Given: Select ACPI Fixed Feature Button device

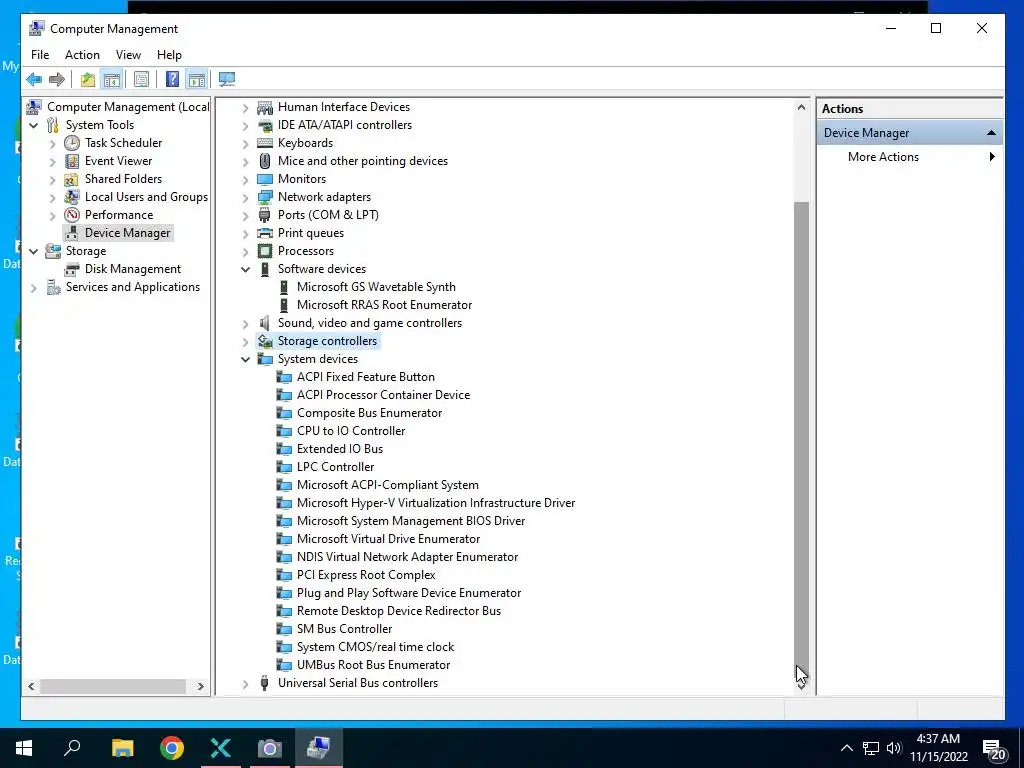Looking at the screenshot, I should [x=366, y=377].
